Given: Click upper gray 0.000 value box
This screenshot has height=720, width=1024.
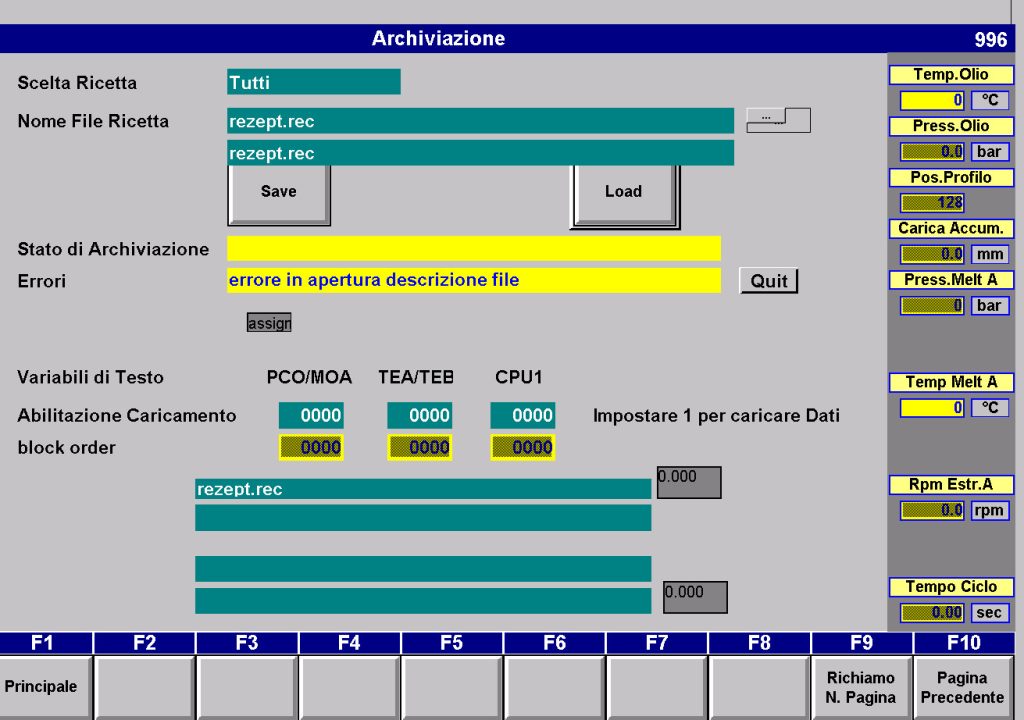Looking at the screenshot, I should point(689,482).
